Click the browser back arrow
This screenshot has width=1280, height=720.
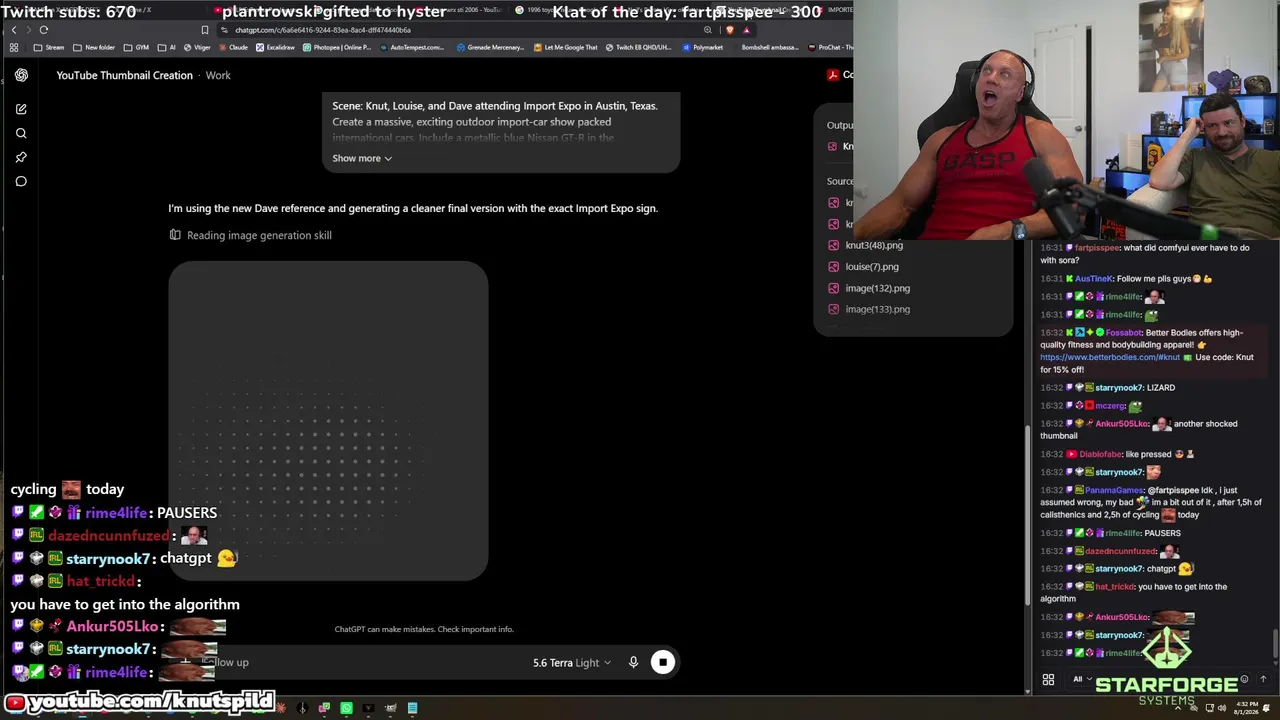(13, 30)
